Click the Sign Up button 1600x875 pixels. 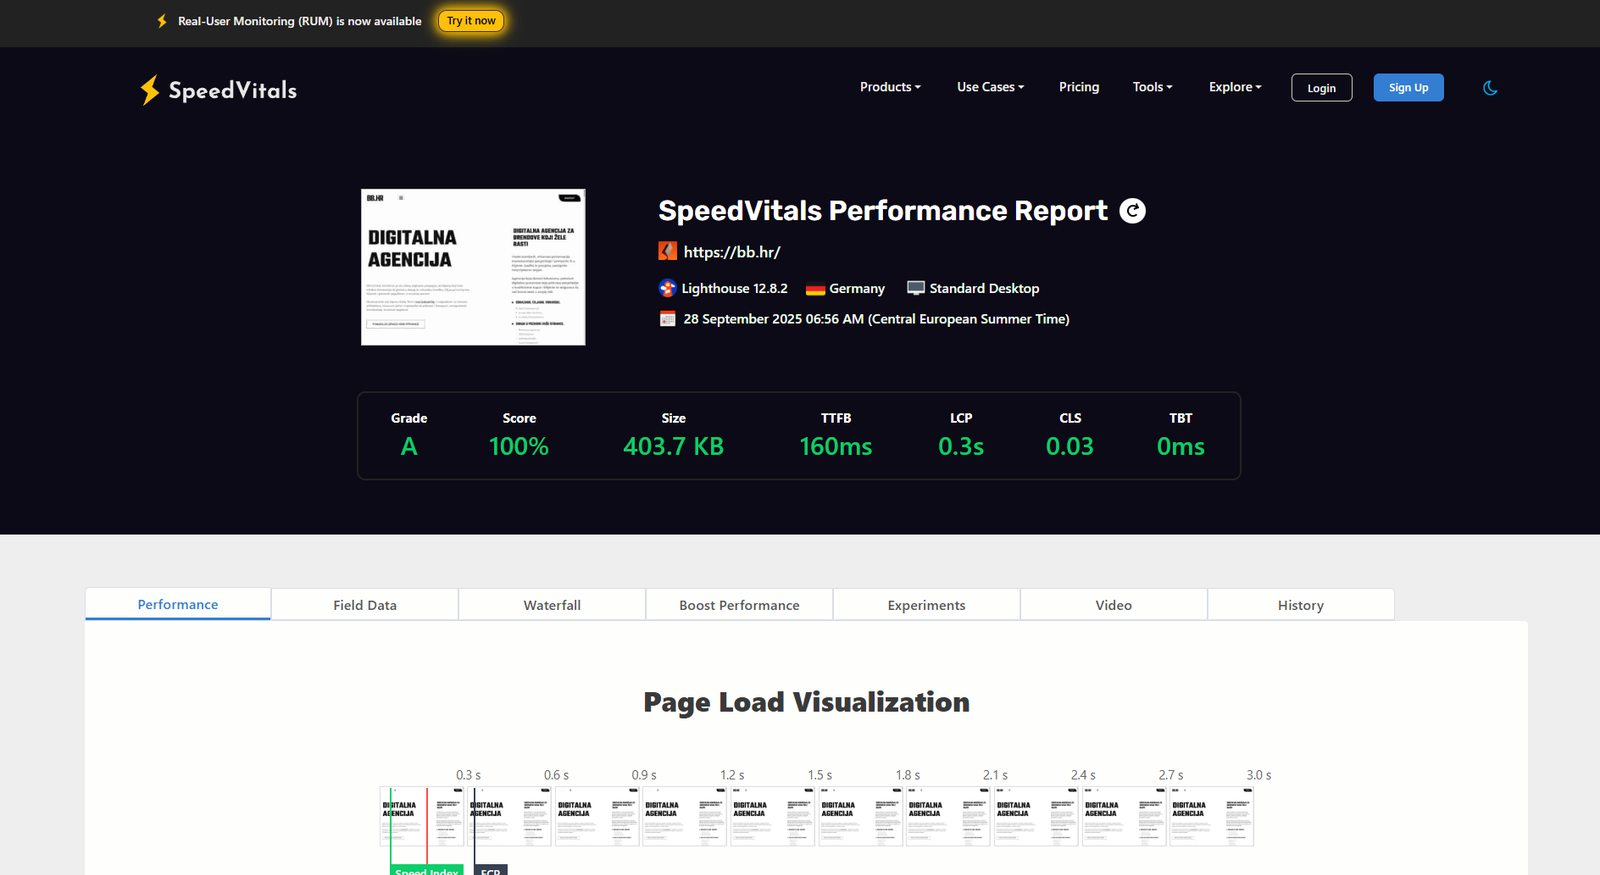1408,88
